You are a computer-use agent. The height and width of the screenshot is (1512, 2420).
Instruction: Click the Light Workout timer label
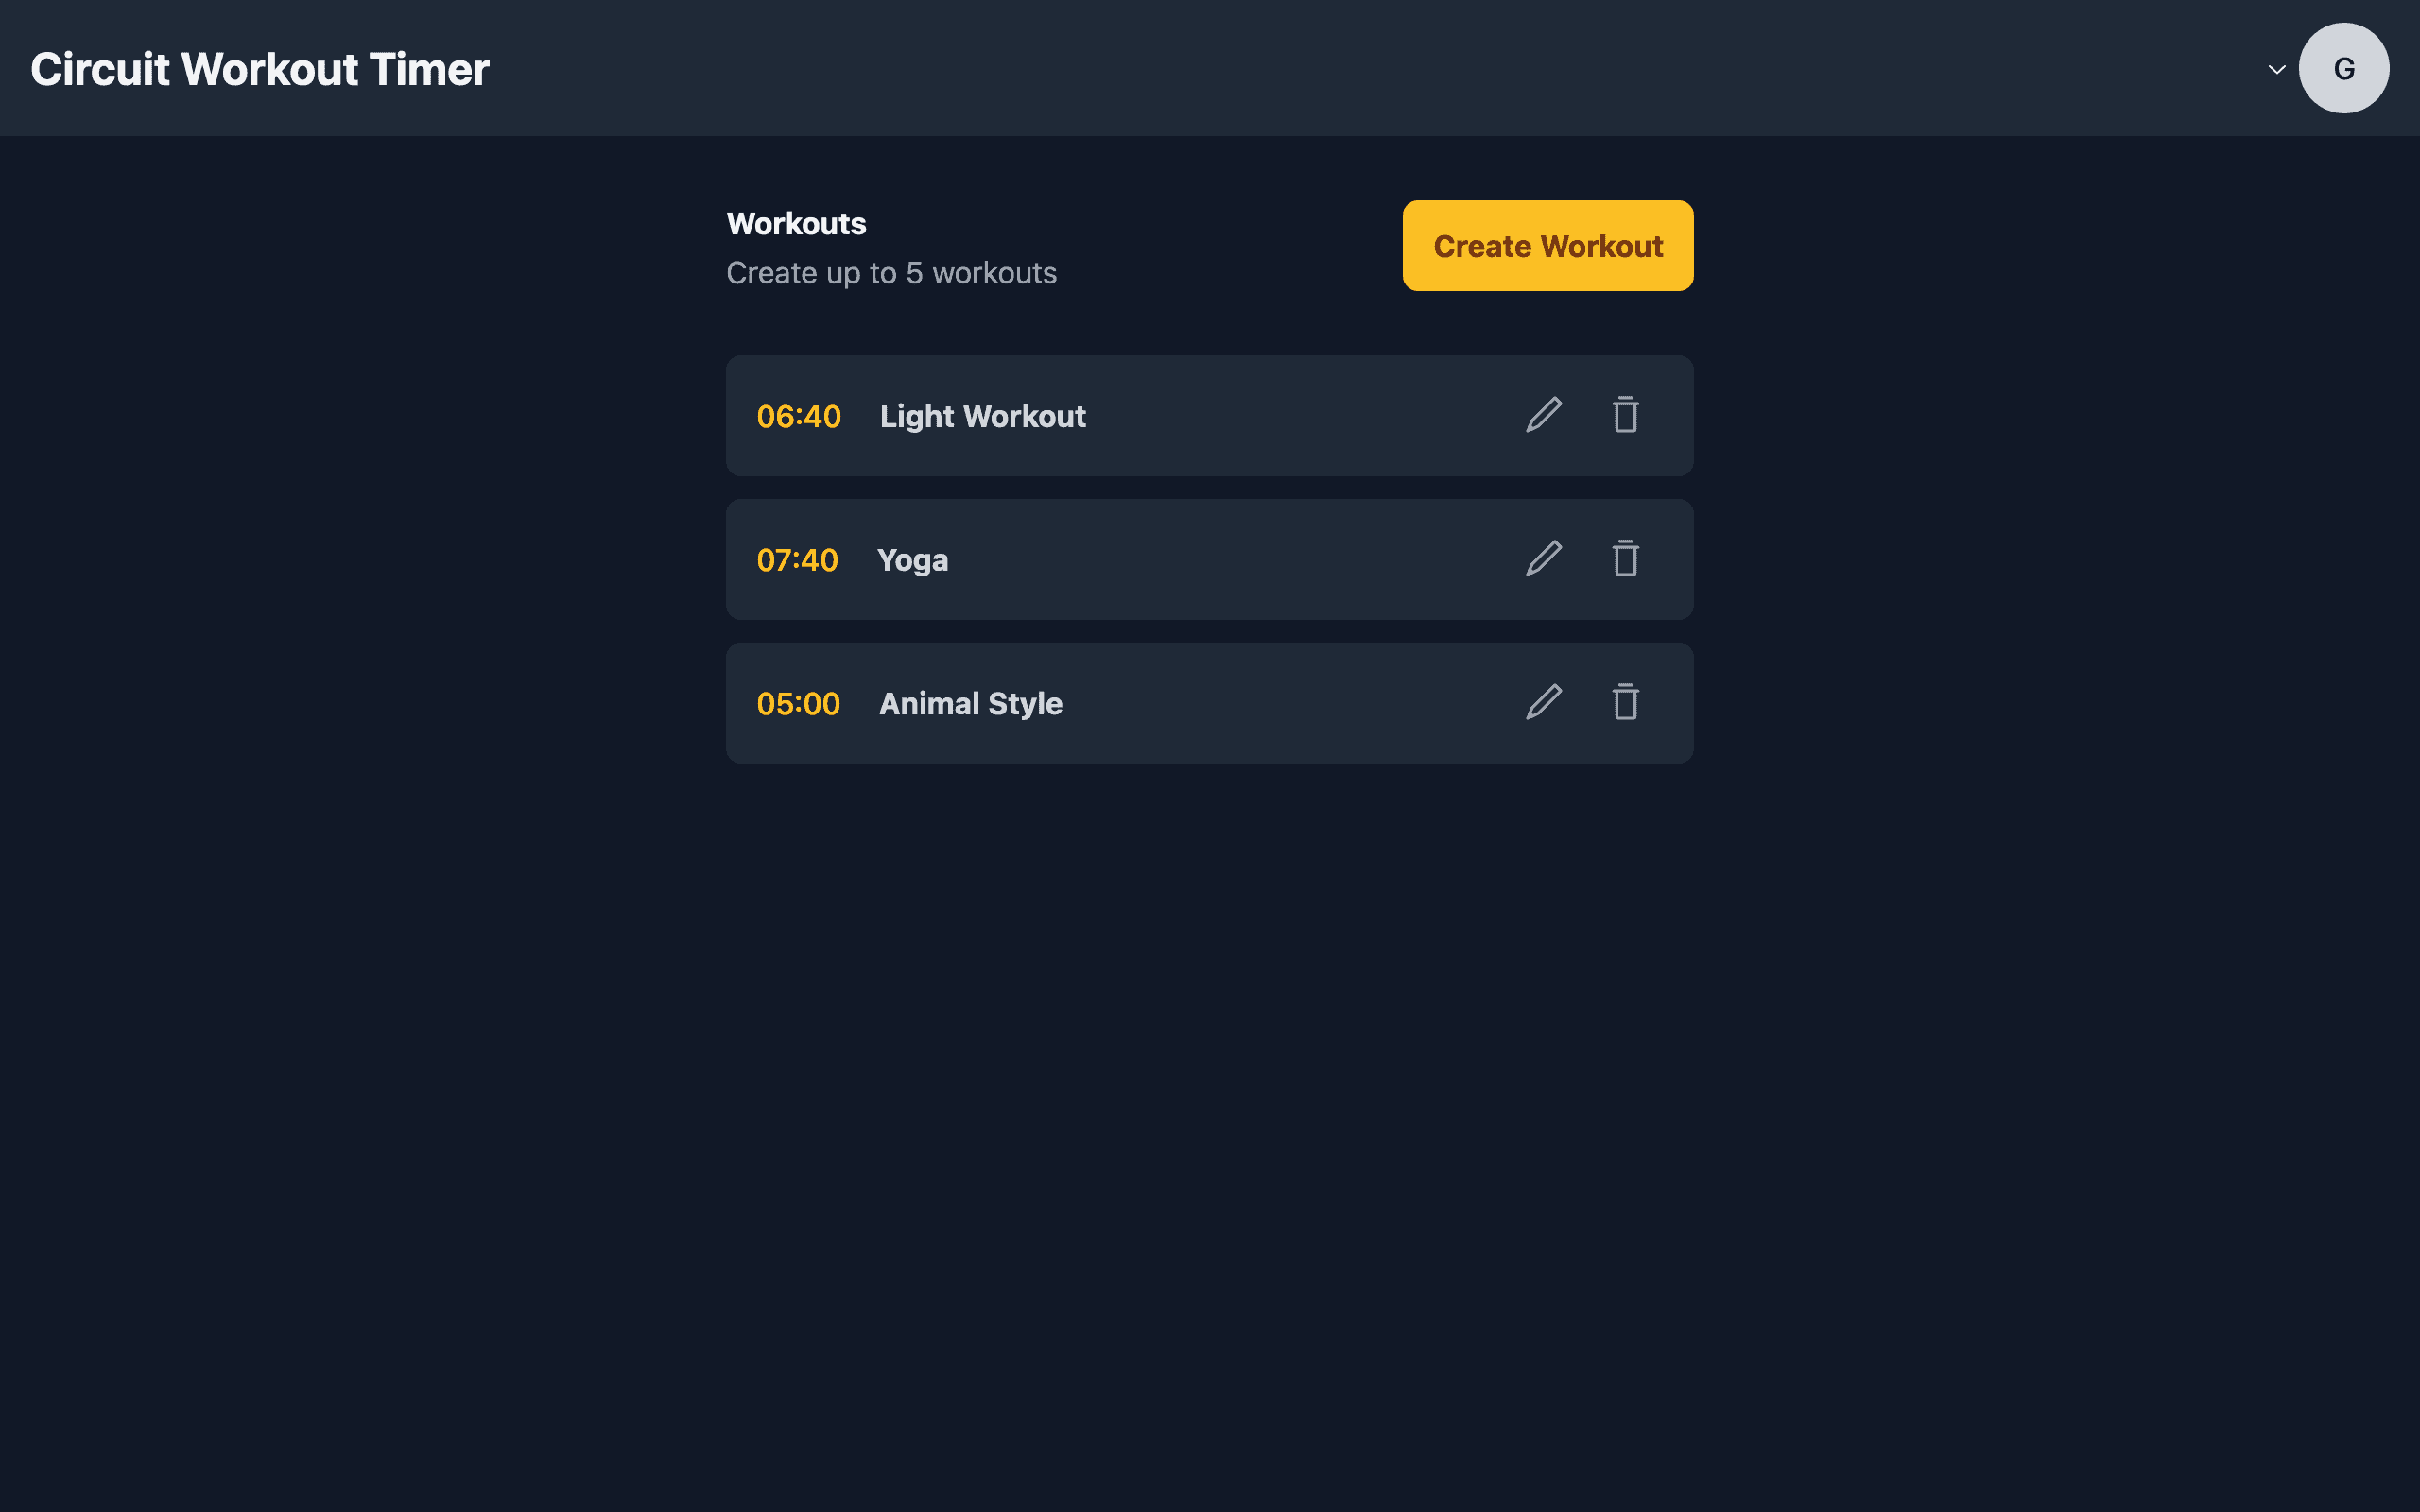[x=798, y=415]
